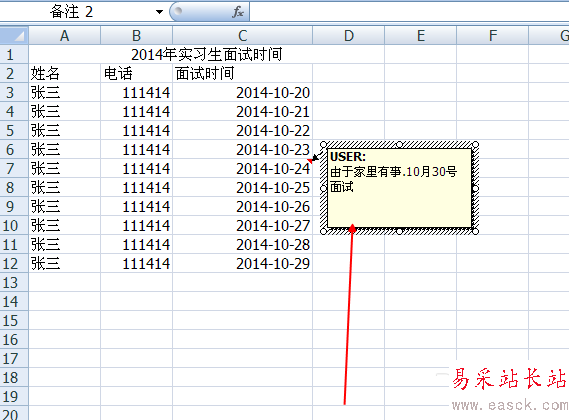Click empty cell C18

[242, 377]
